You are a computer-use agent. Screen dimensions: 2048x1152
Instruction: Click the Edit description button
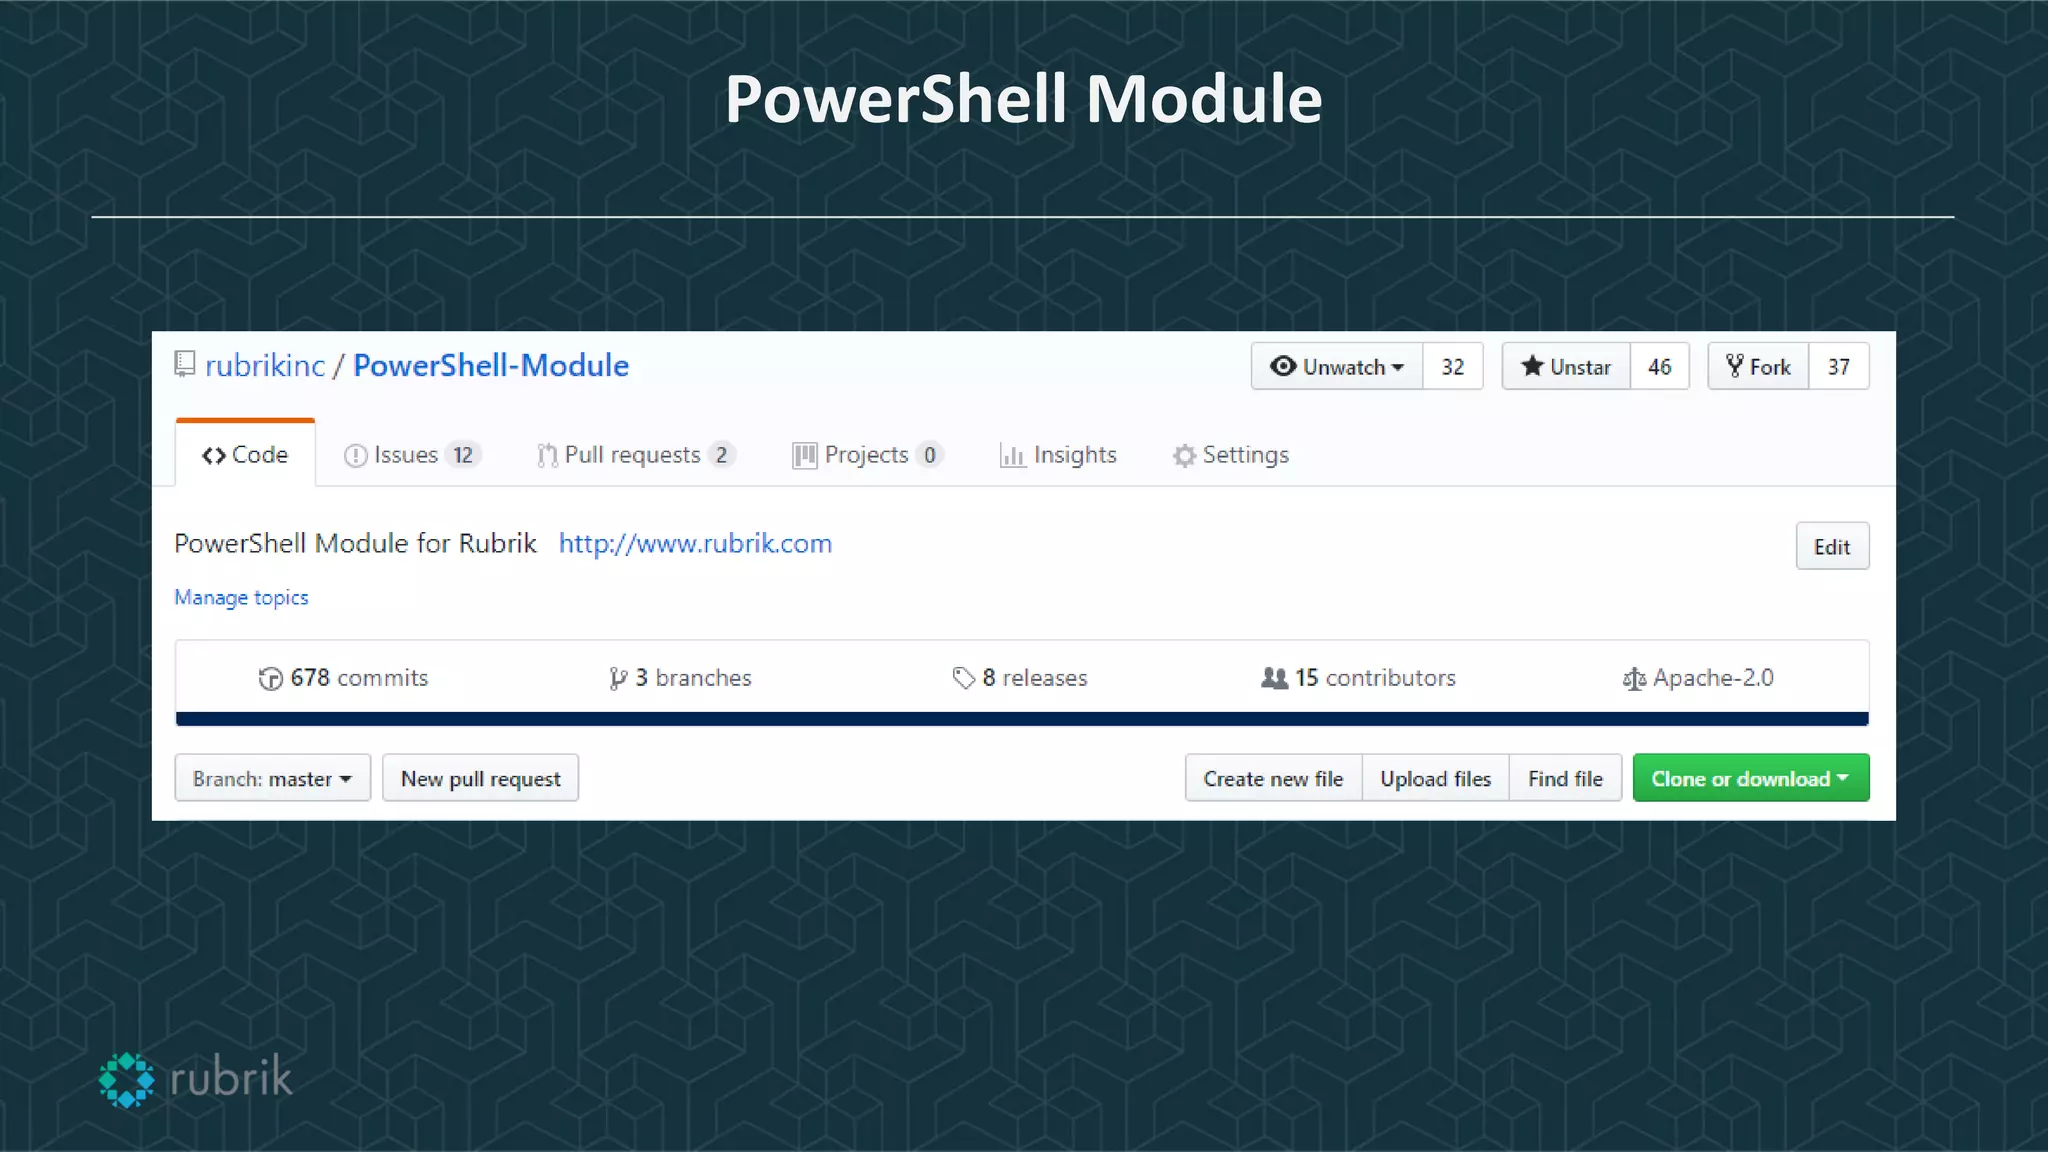(1832, 546)
